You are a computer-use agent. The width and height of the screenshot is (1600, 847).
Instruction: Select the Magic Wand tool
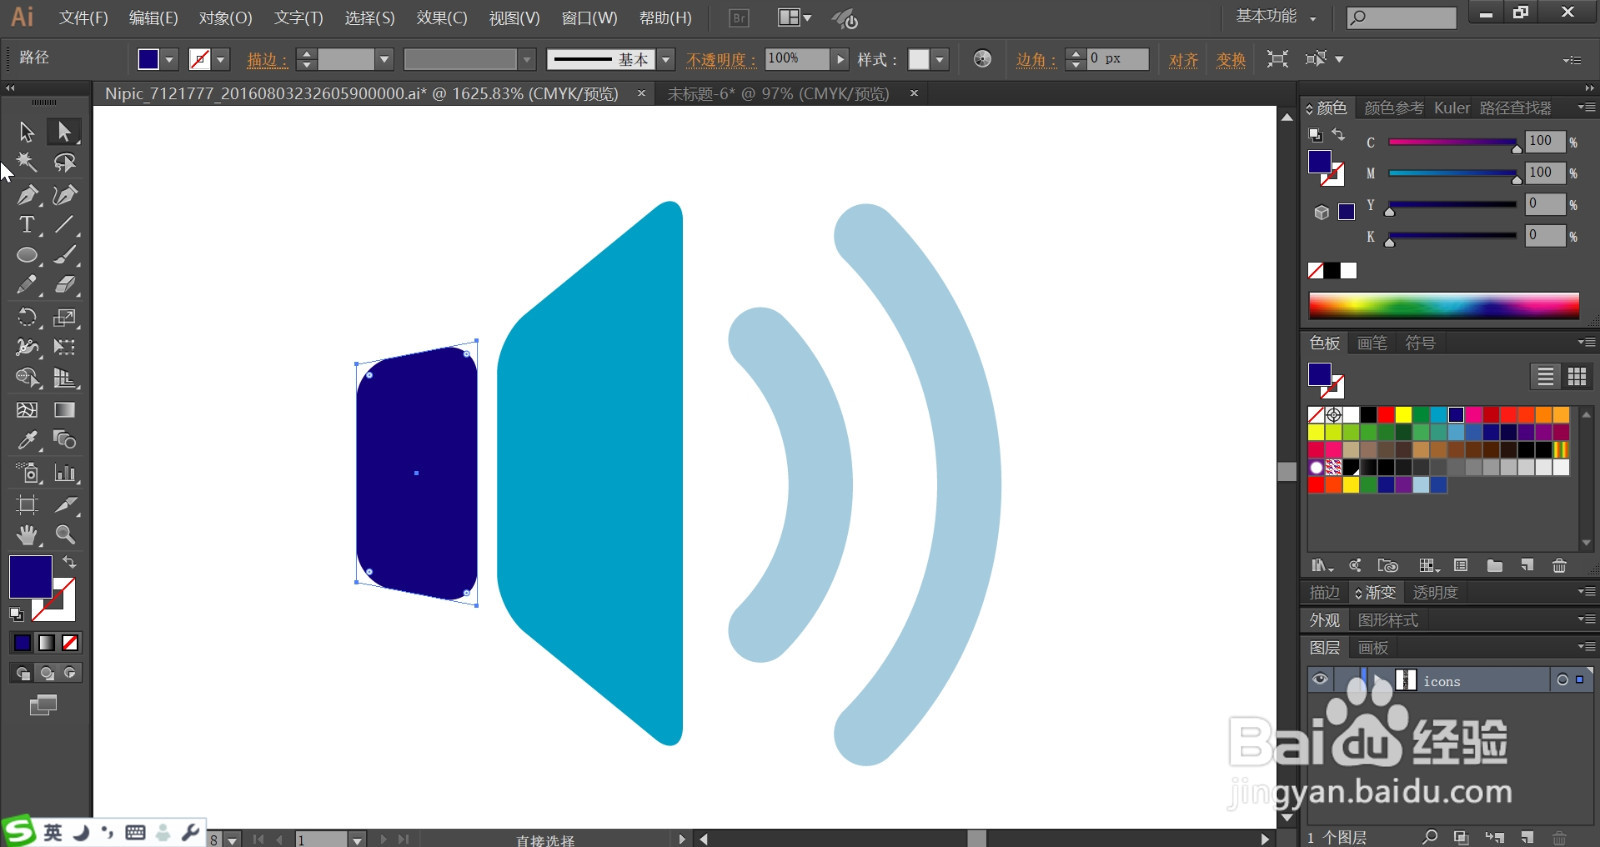coord(27,162)
